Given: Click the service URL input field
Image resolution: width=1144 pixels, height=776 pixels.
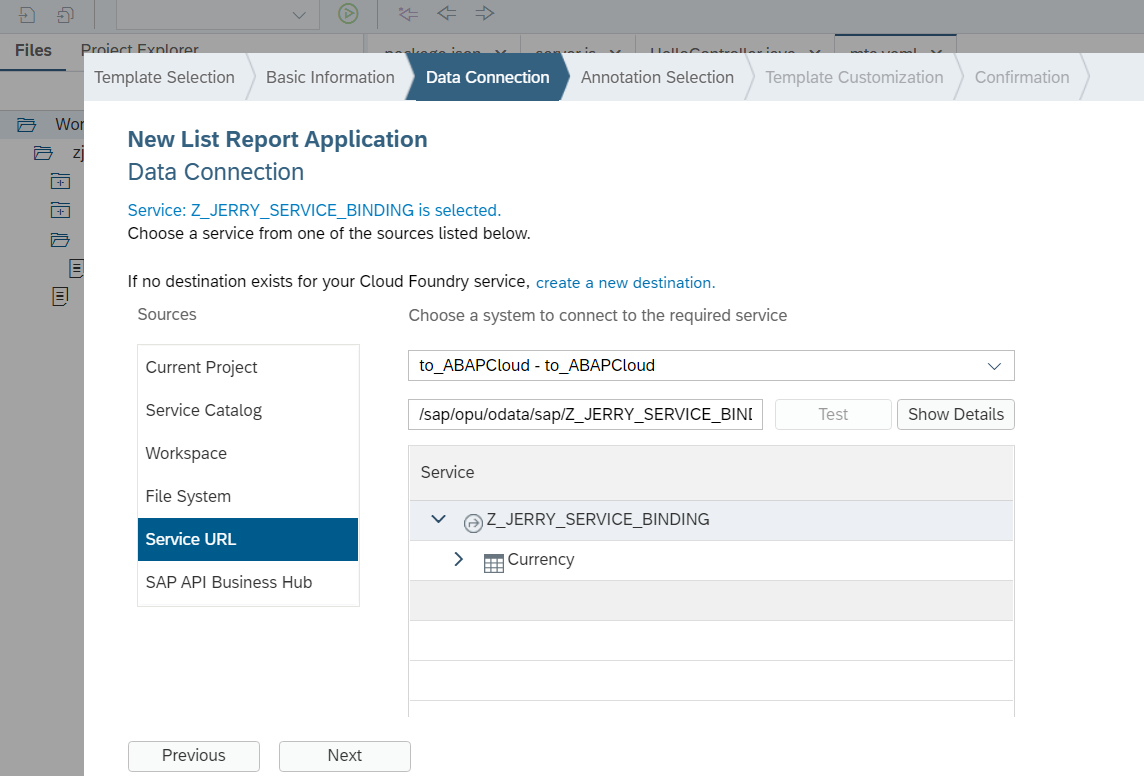Looking at the screenshot, I should [585, 414].
